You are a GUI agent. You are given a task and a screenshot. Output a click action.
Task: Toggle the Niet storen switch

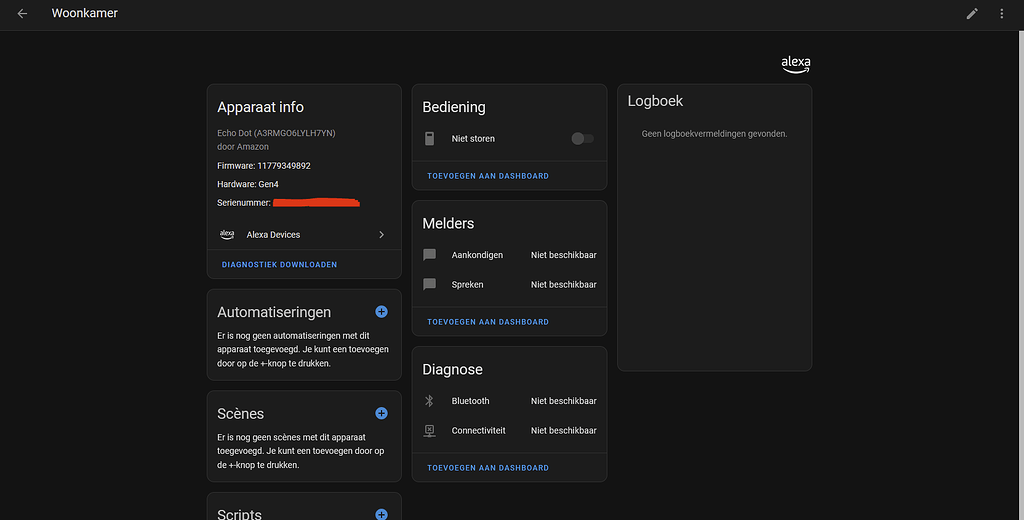click(582, 139)
